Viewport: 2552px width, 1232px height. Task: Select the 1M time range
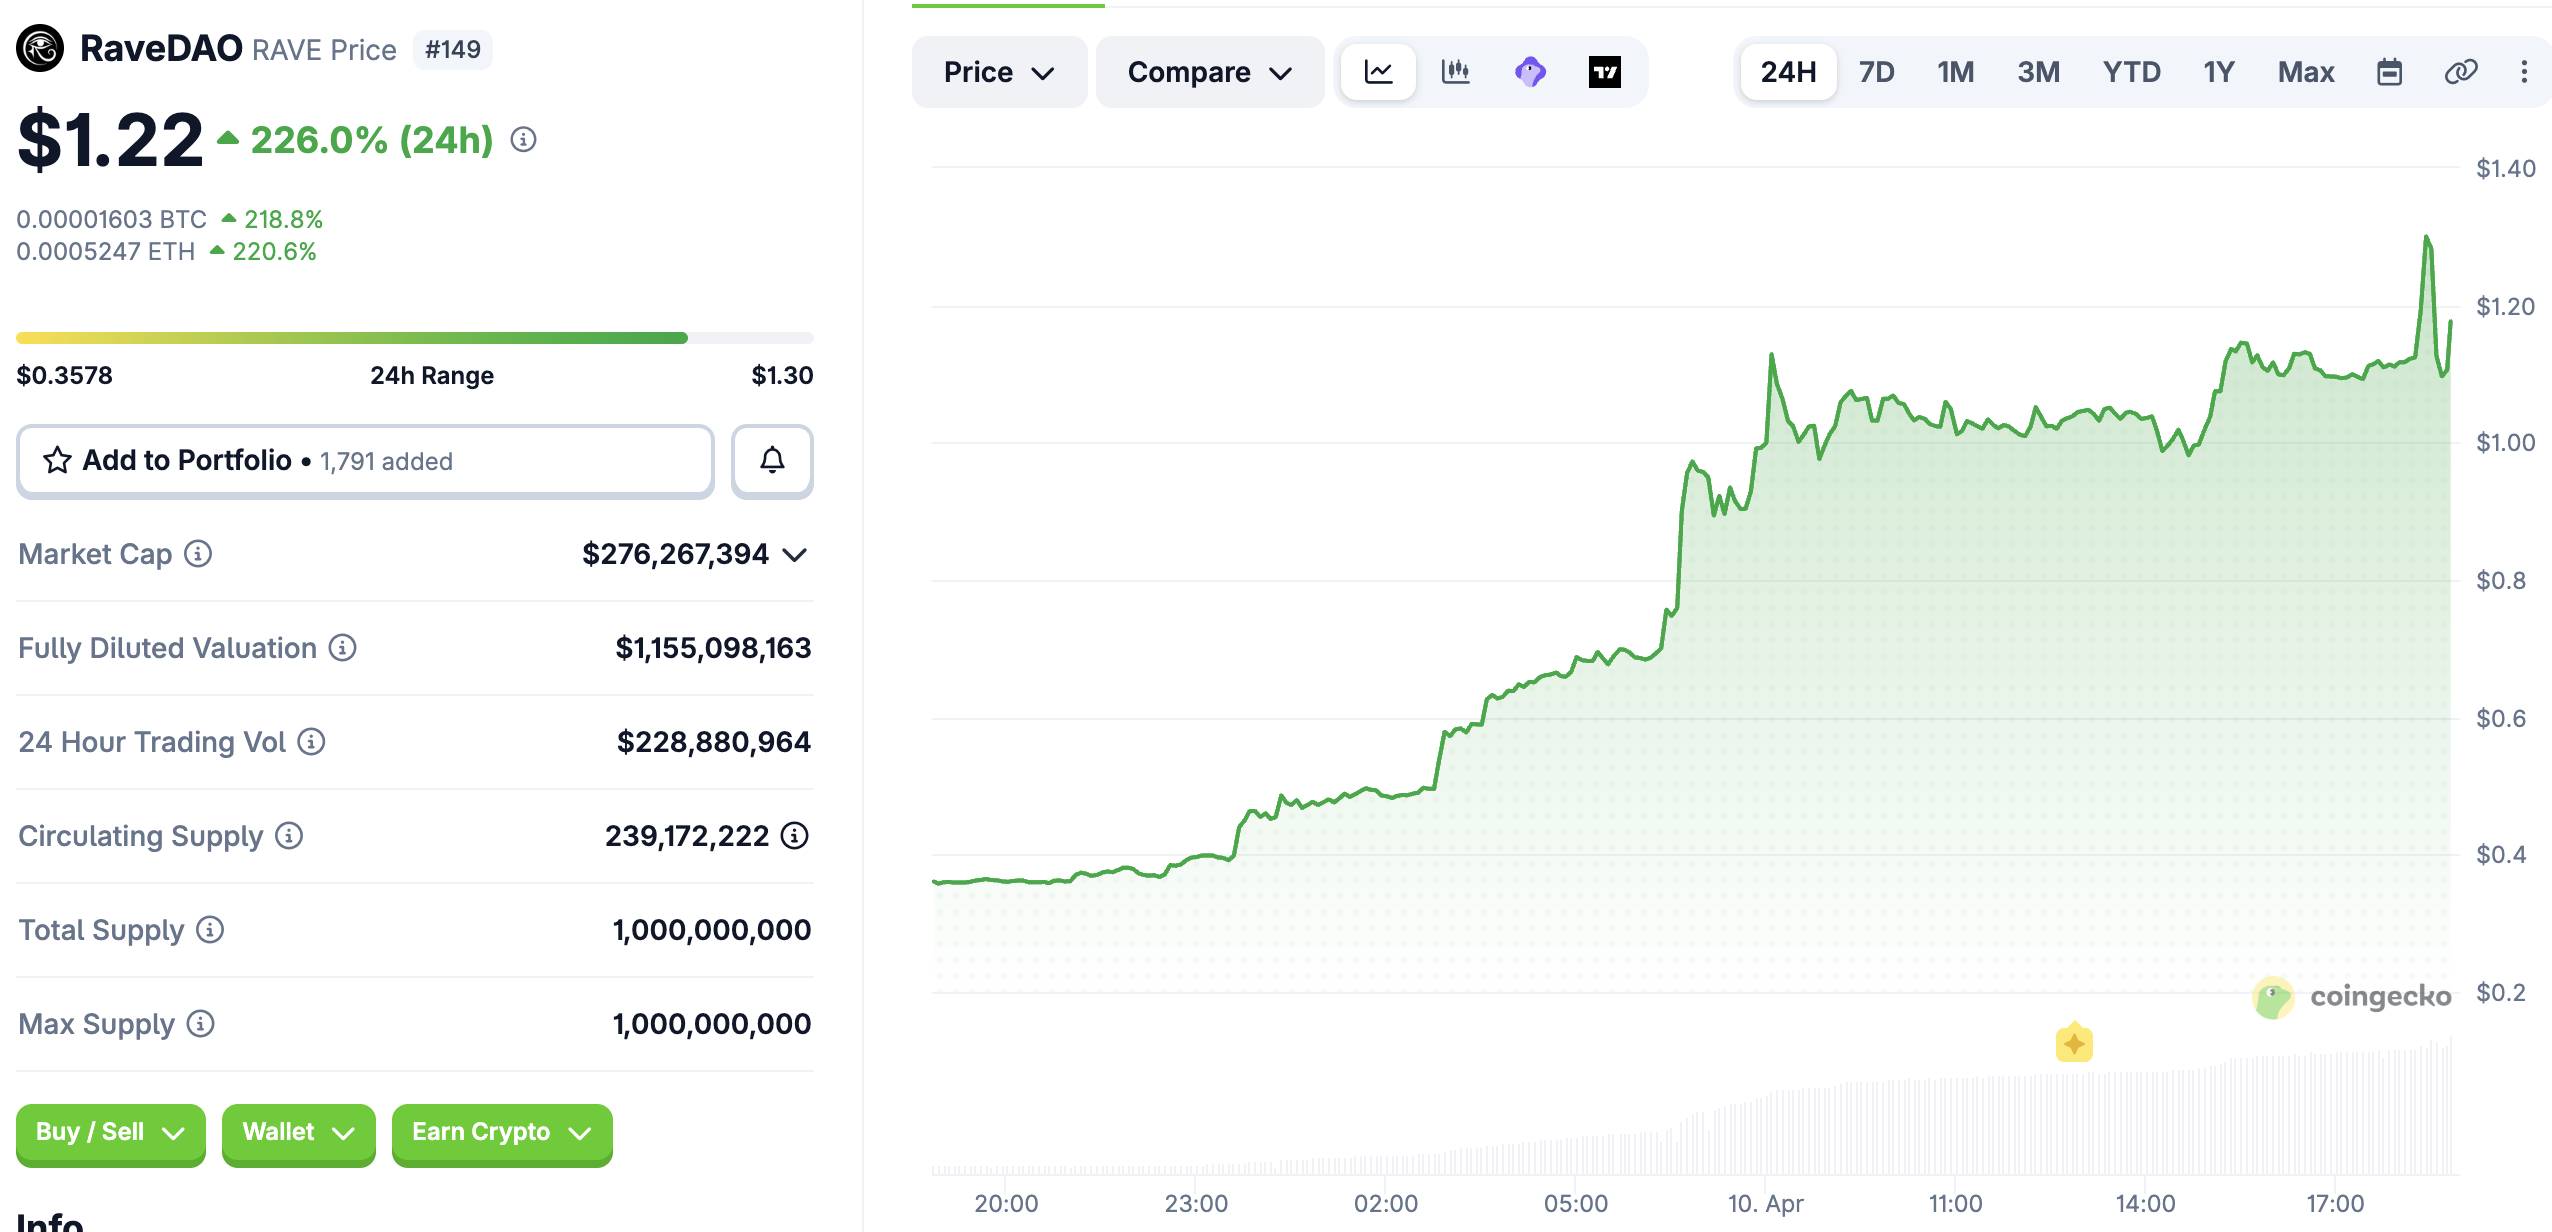[1955, 72]
